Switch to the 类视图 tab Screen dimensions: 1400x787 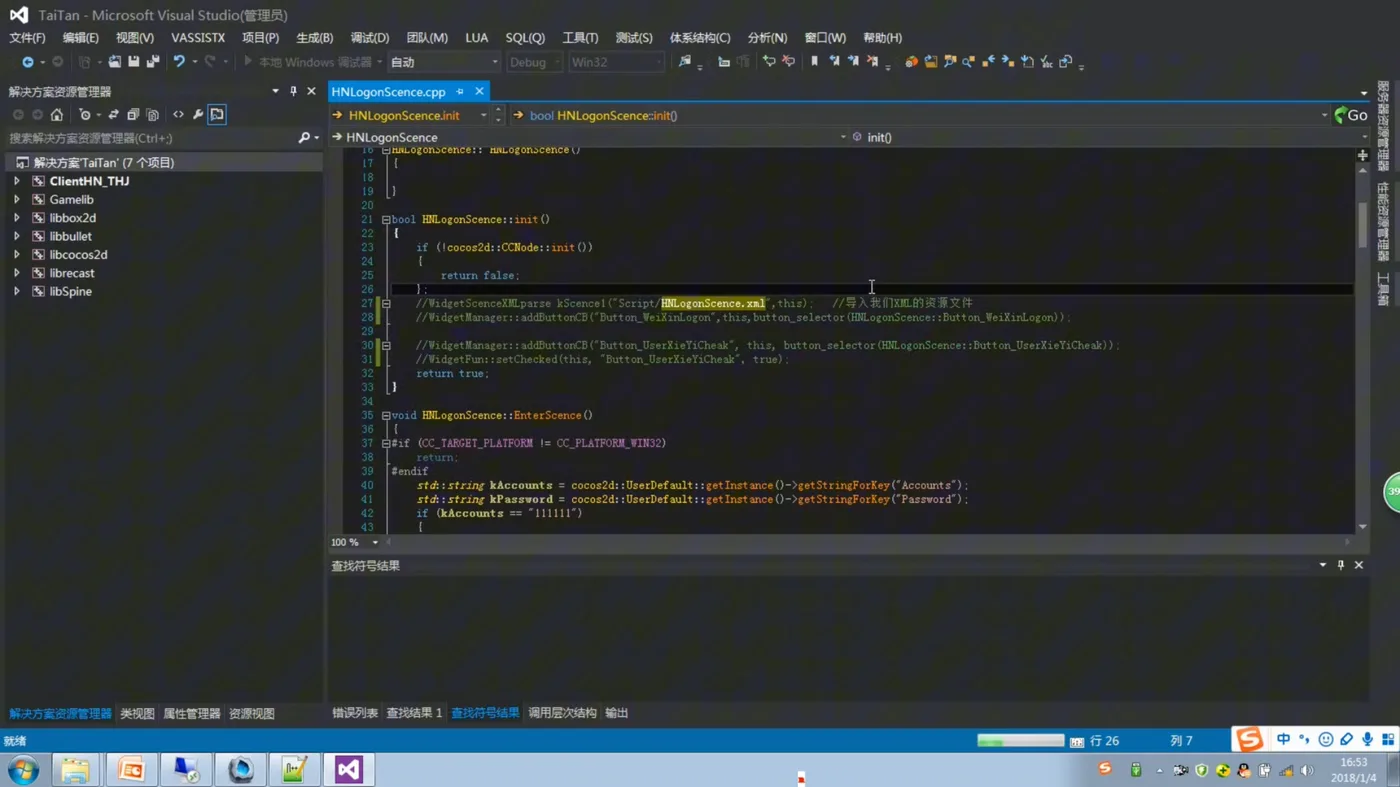[137, 714]
